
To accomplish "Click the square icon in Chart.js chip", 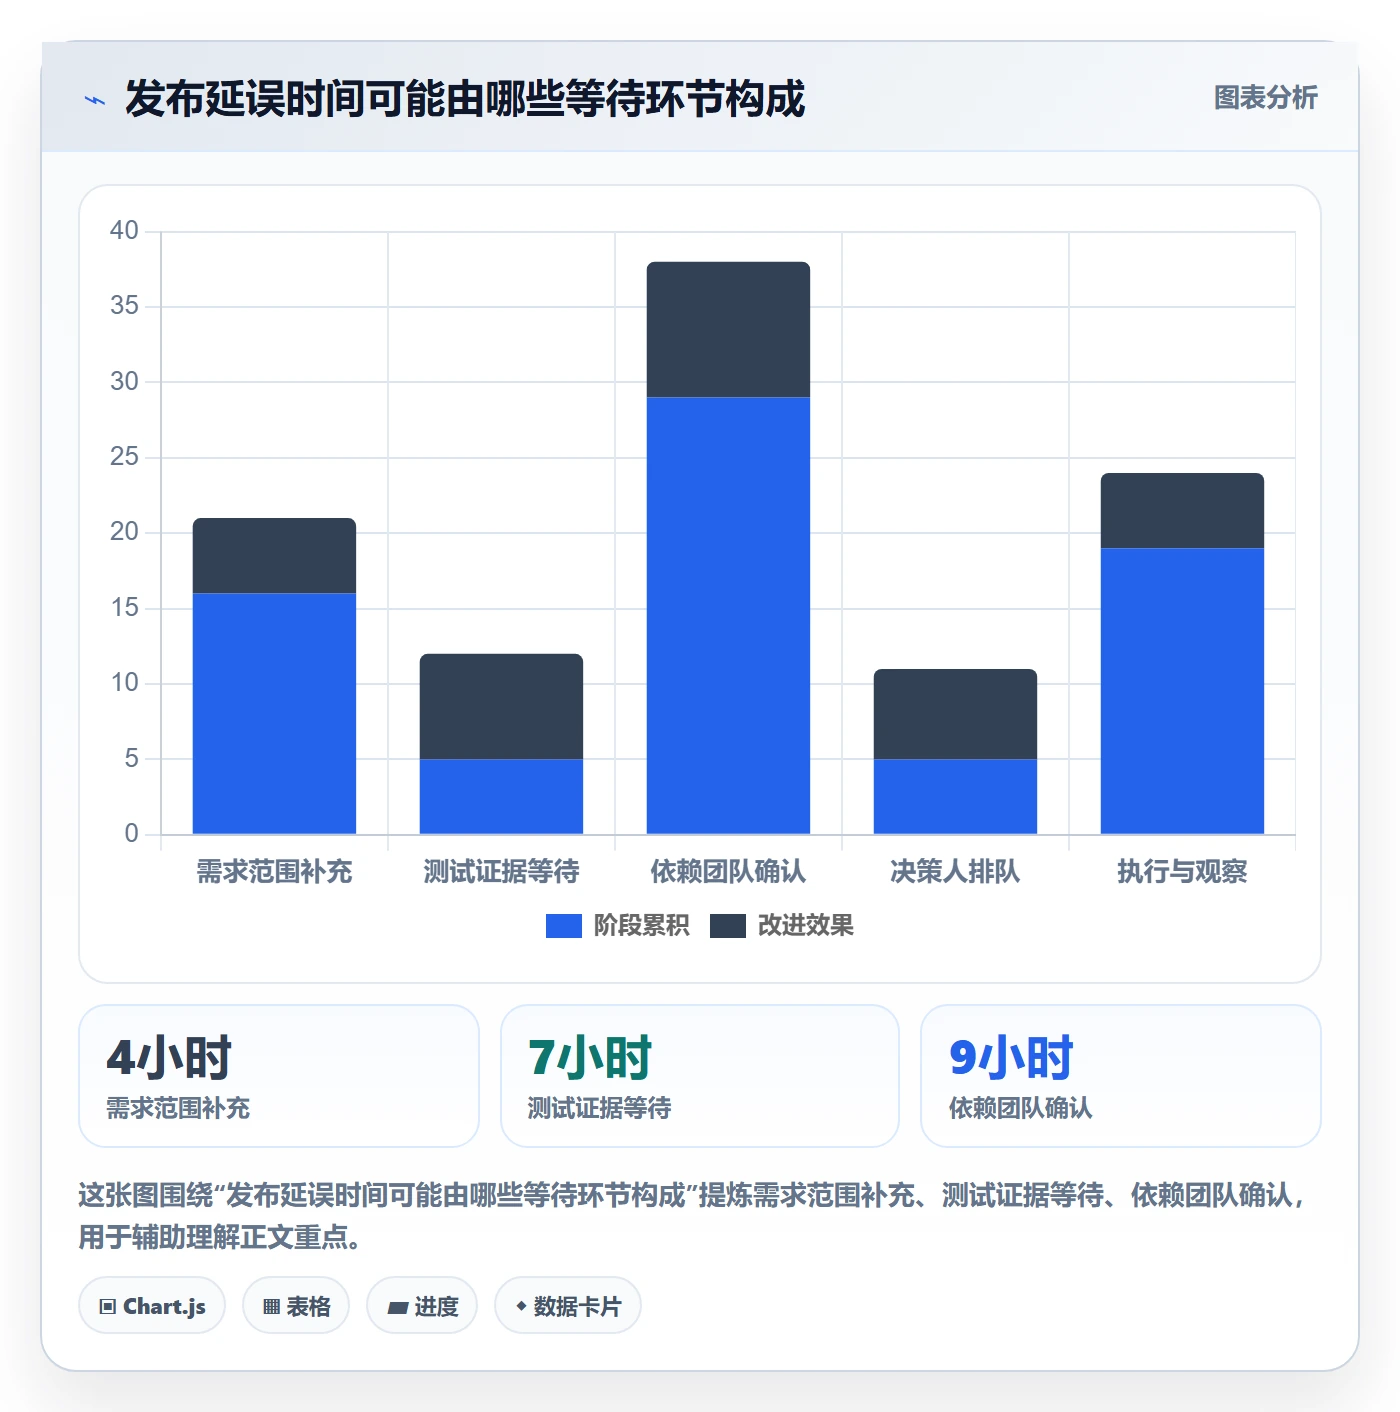I will click(108, 1306).
